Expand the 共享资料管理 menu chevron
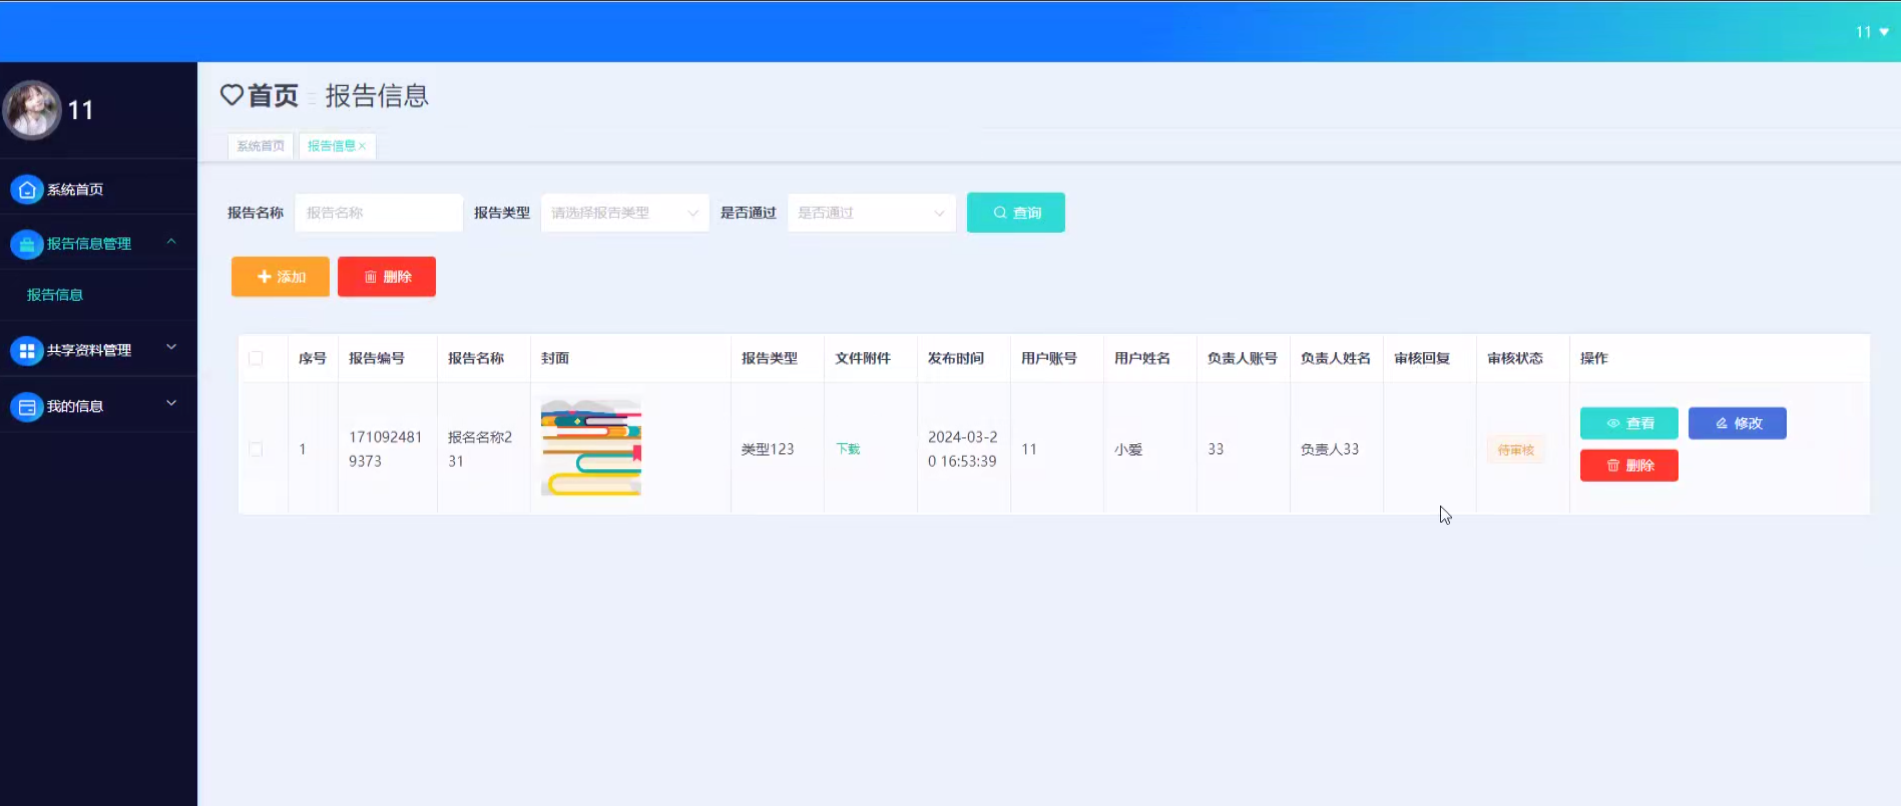 (171, 348)
